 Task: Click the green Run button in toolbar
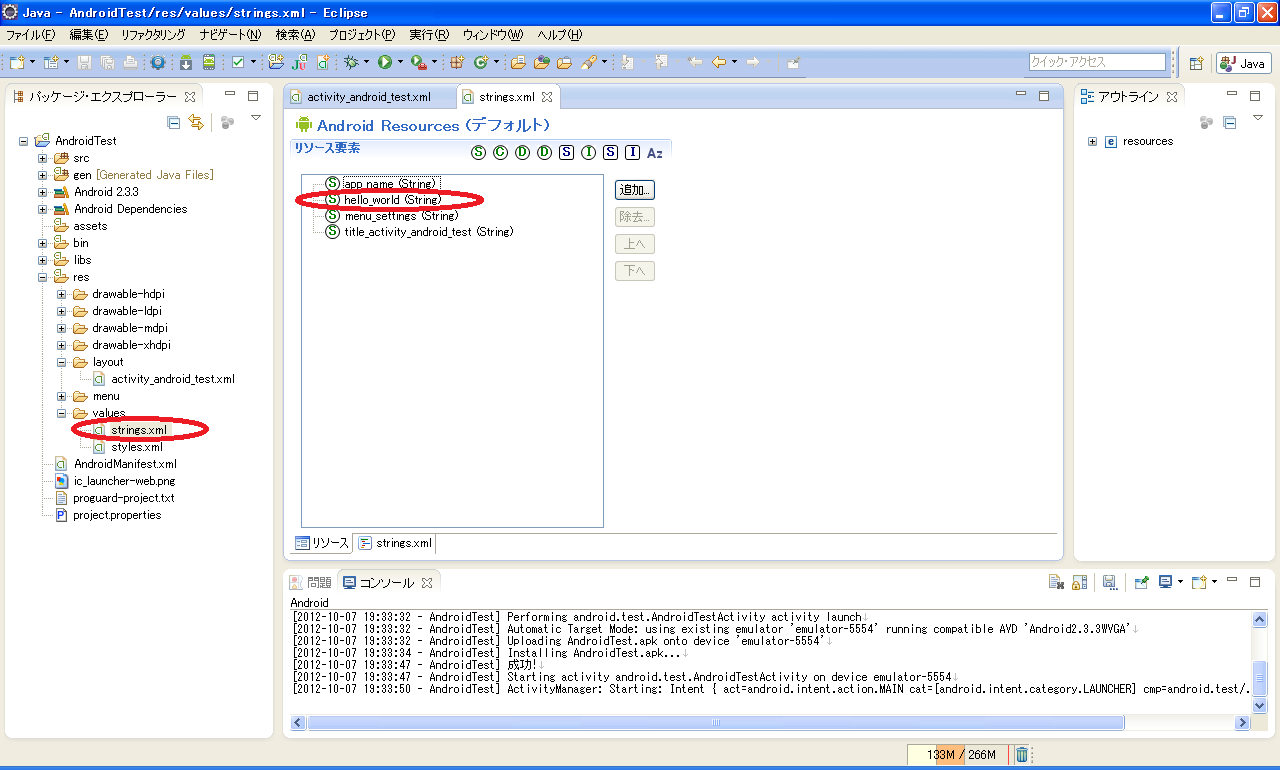pos(384,62)
